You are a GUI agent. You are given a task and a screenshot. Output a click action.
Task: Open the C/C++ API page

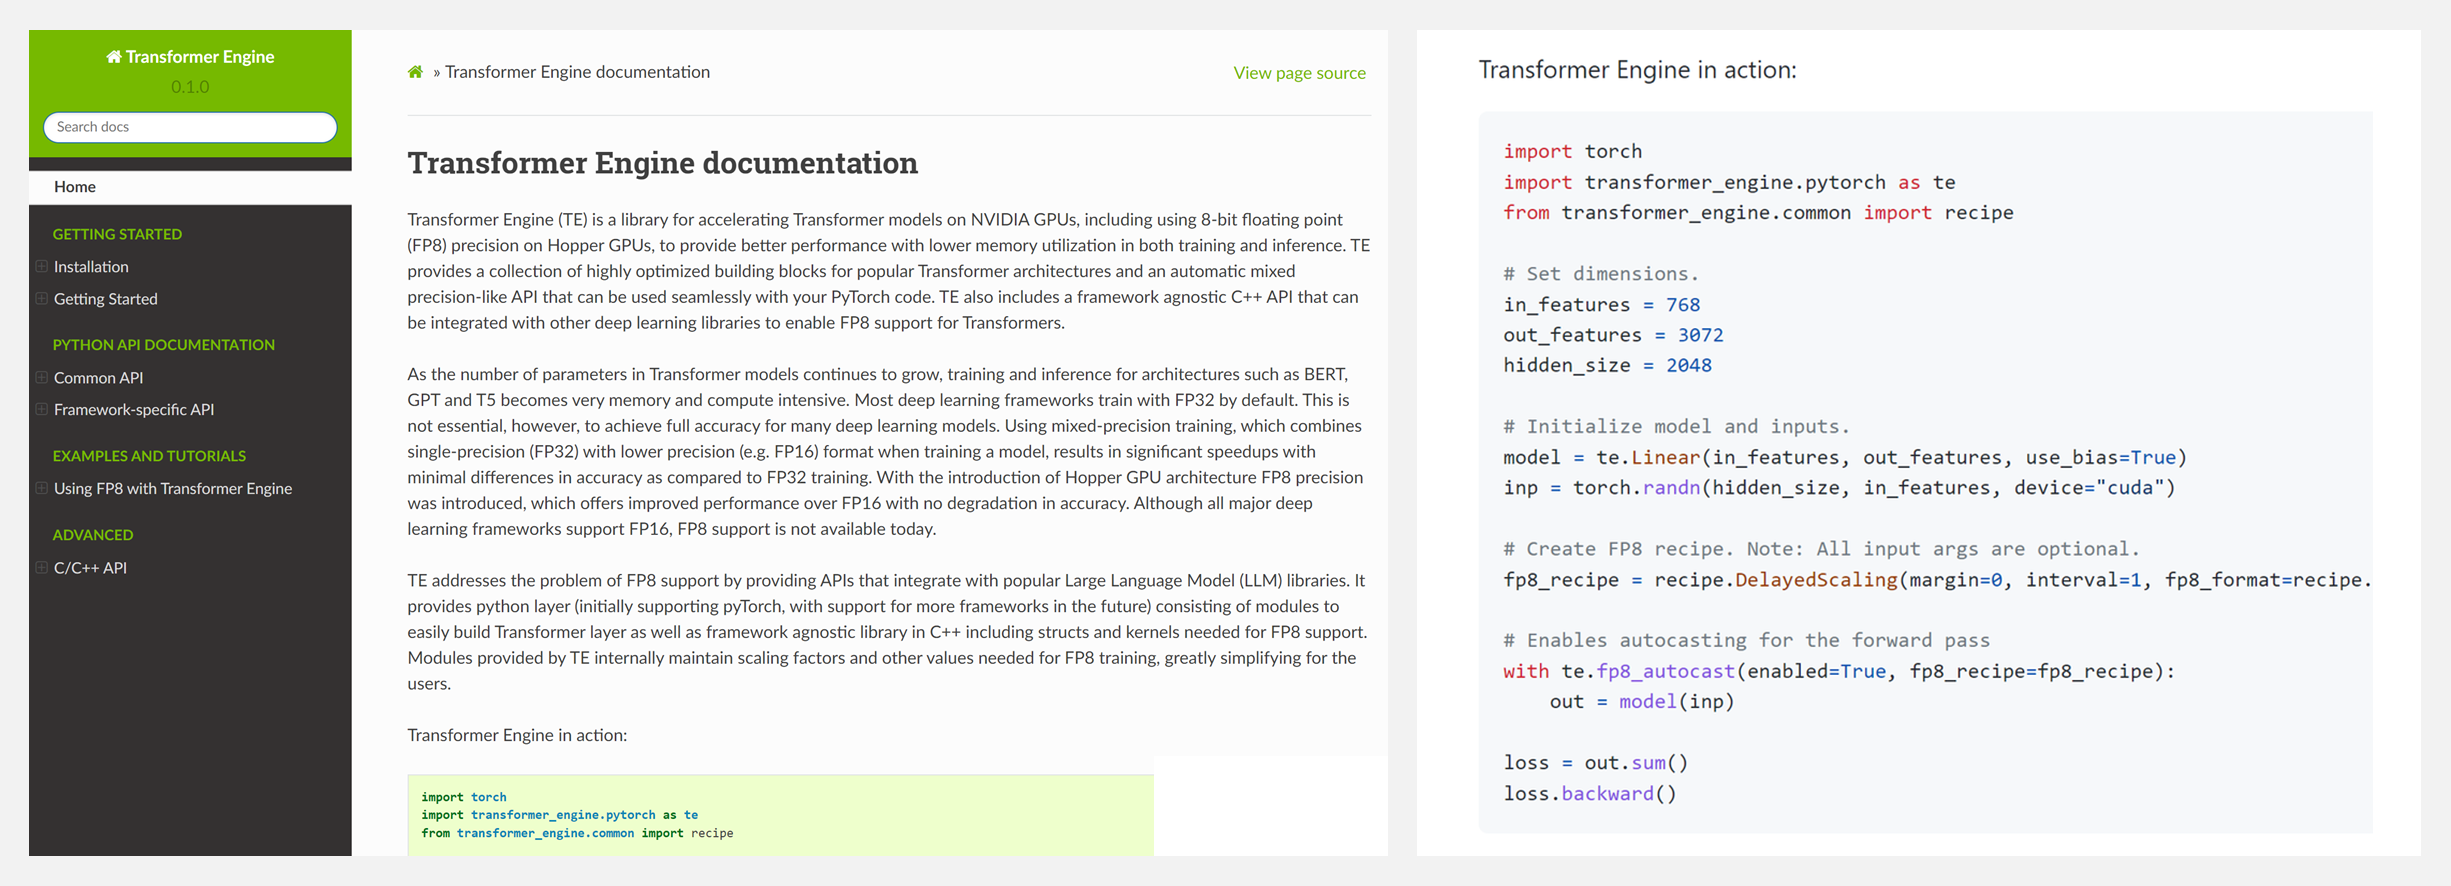90,568
